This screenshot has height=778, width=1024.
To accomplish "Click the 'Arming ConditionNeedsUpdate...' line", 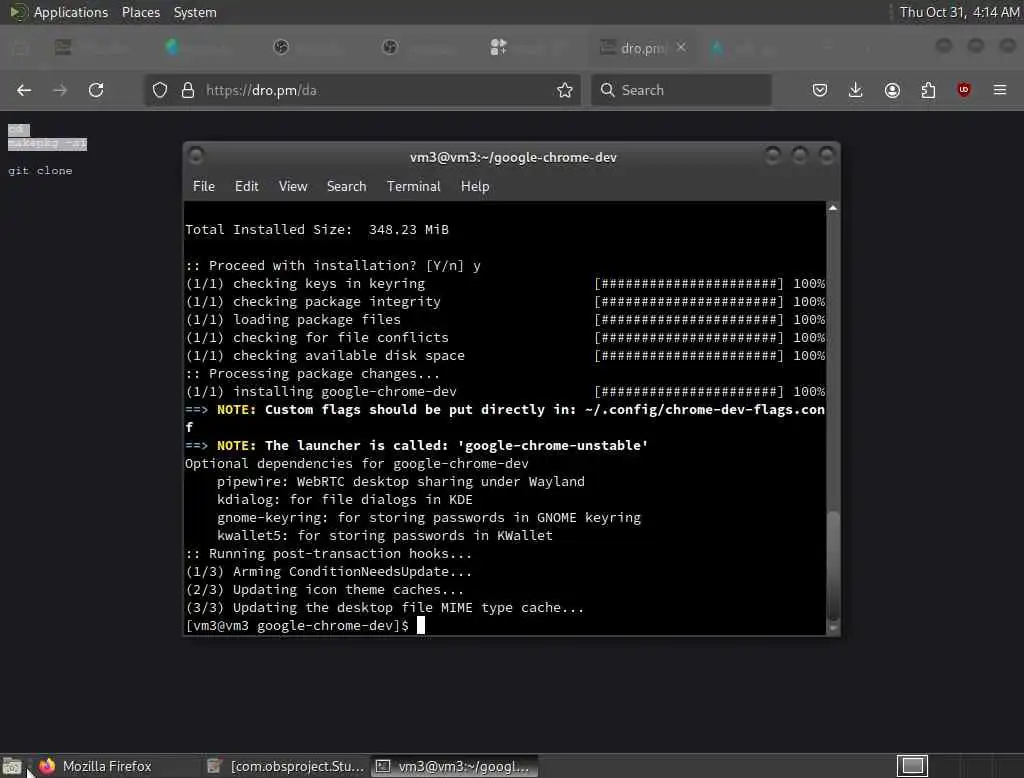I will (328, 572).
